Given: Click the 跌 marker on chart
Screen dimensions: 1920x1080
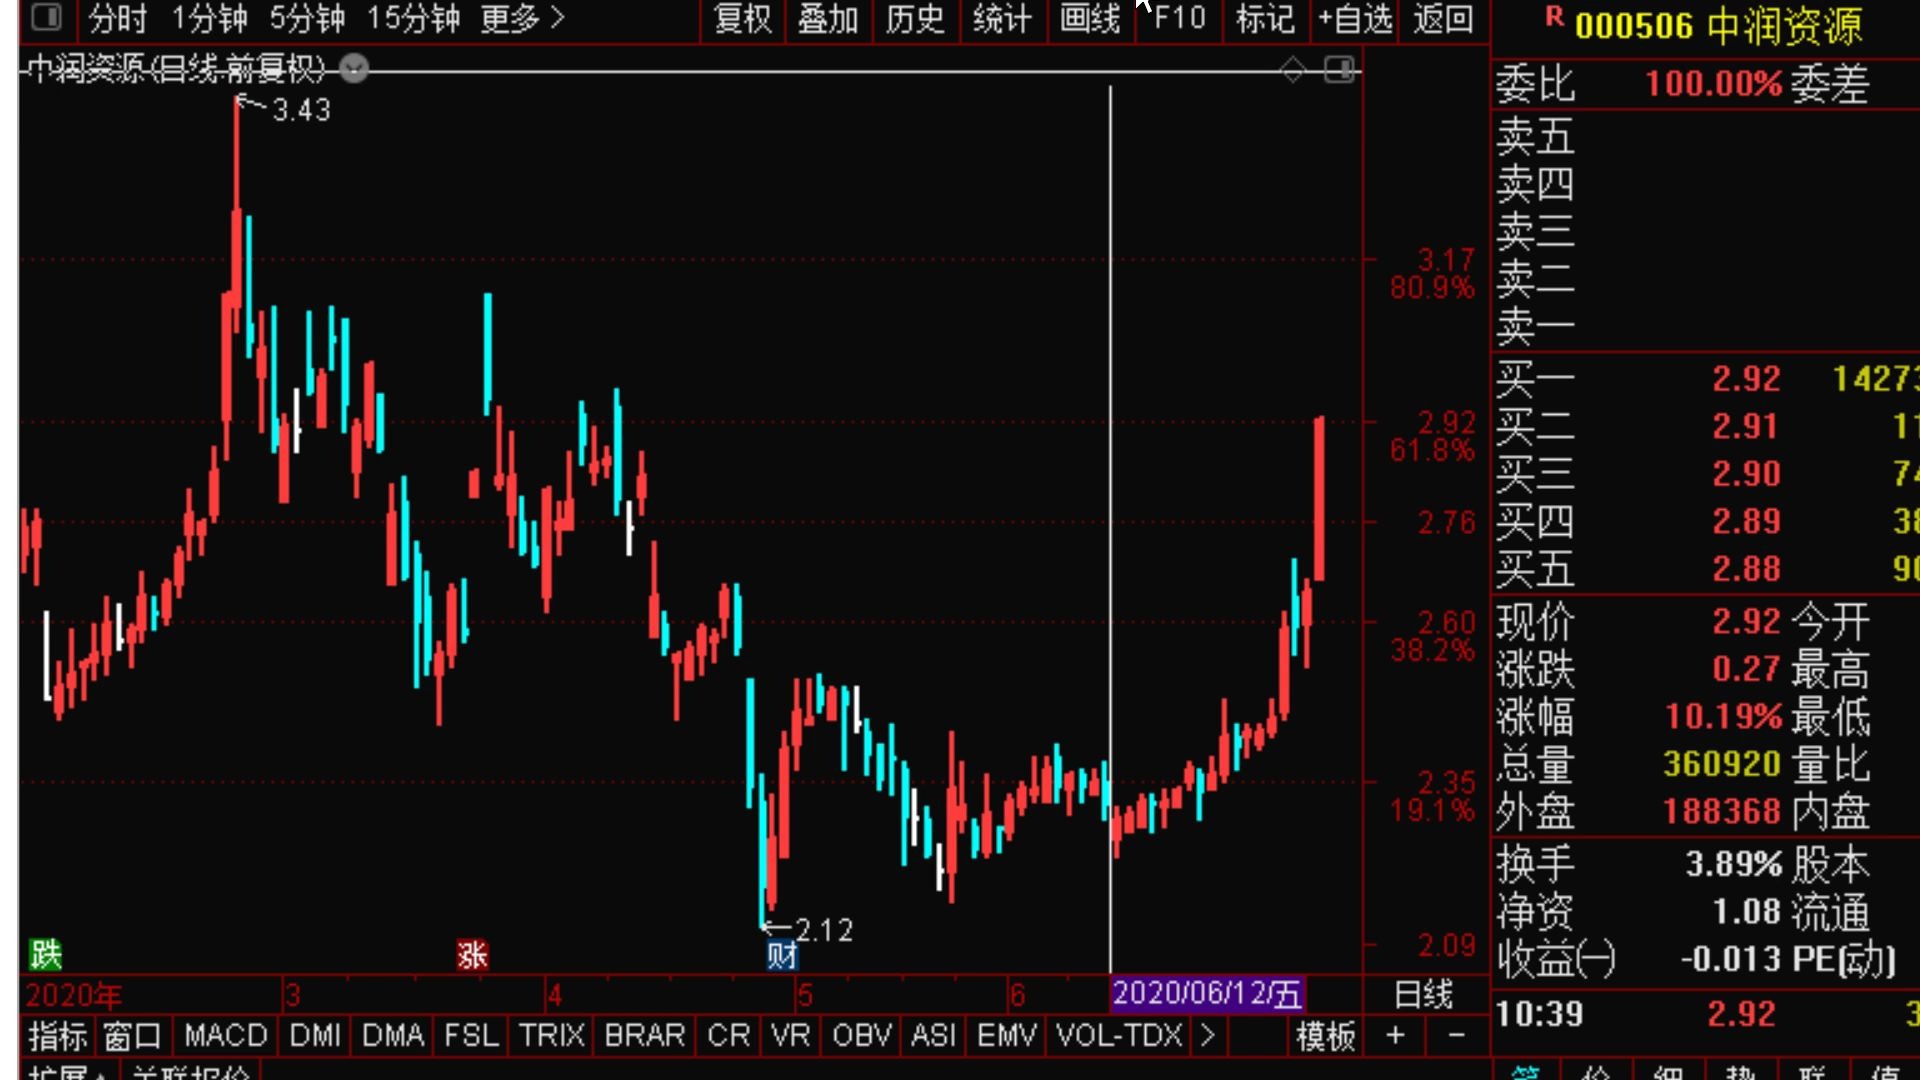Looking at the screenshot, I should tap(45, 954).
